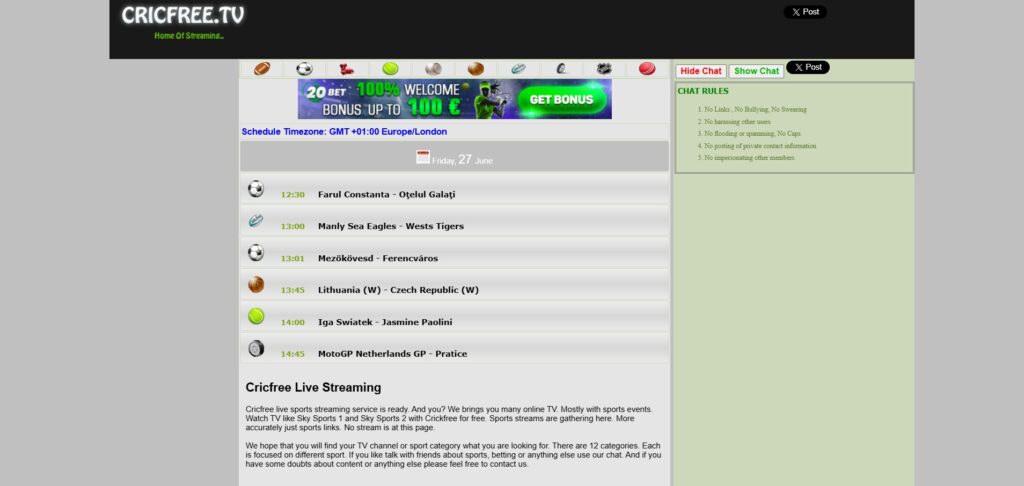Open Lithuania (W) - Czech Republic (W) game
The image size is (1024, 486).
point(398,290)
